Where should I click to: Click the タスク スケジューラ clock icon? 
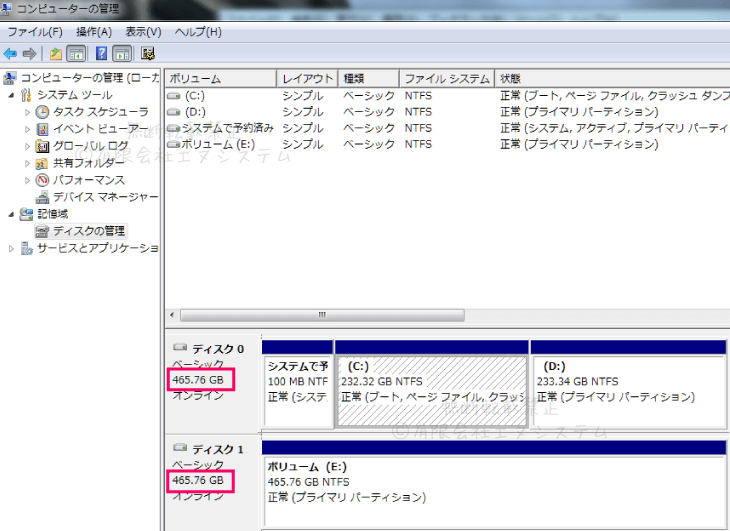click(x=42, y=112)
